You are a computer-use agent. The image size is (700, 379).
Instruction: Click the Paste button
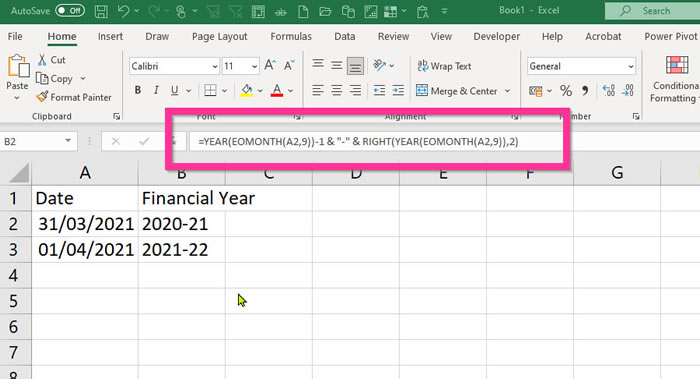coord(17,72)
